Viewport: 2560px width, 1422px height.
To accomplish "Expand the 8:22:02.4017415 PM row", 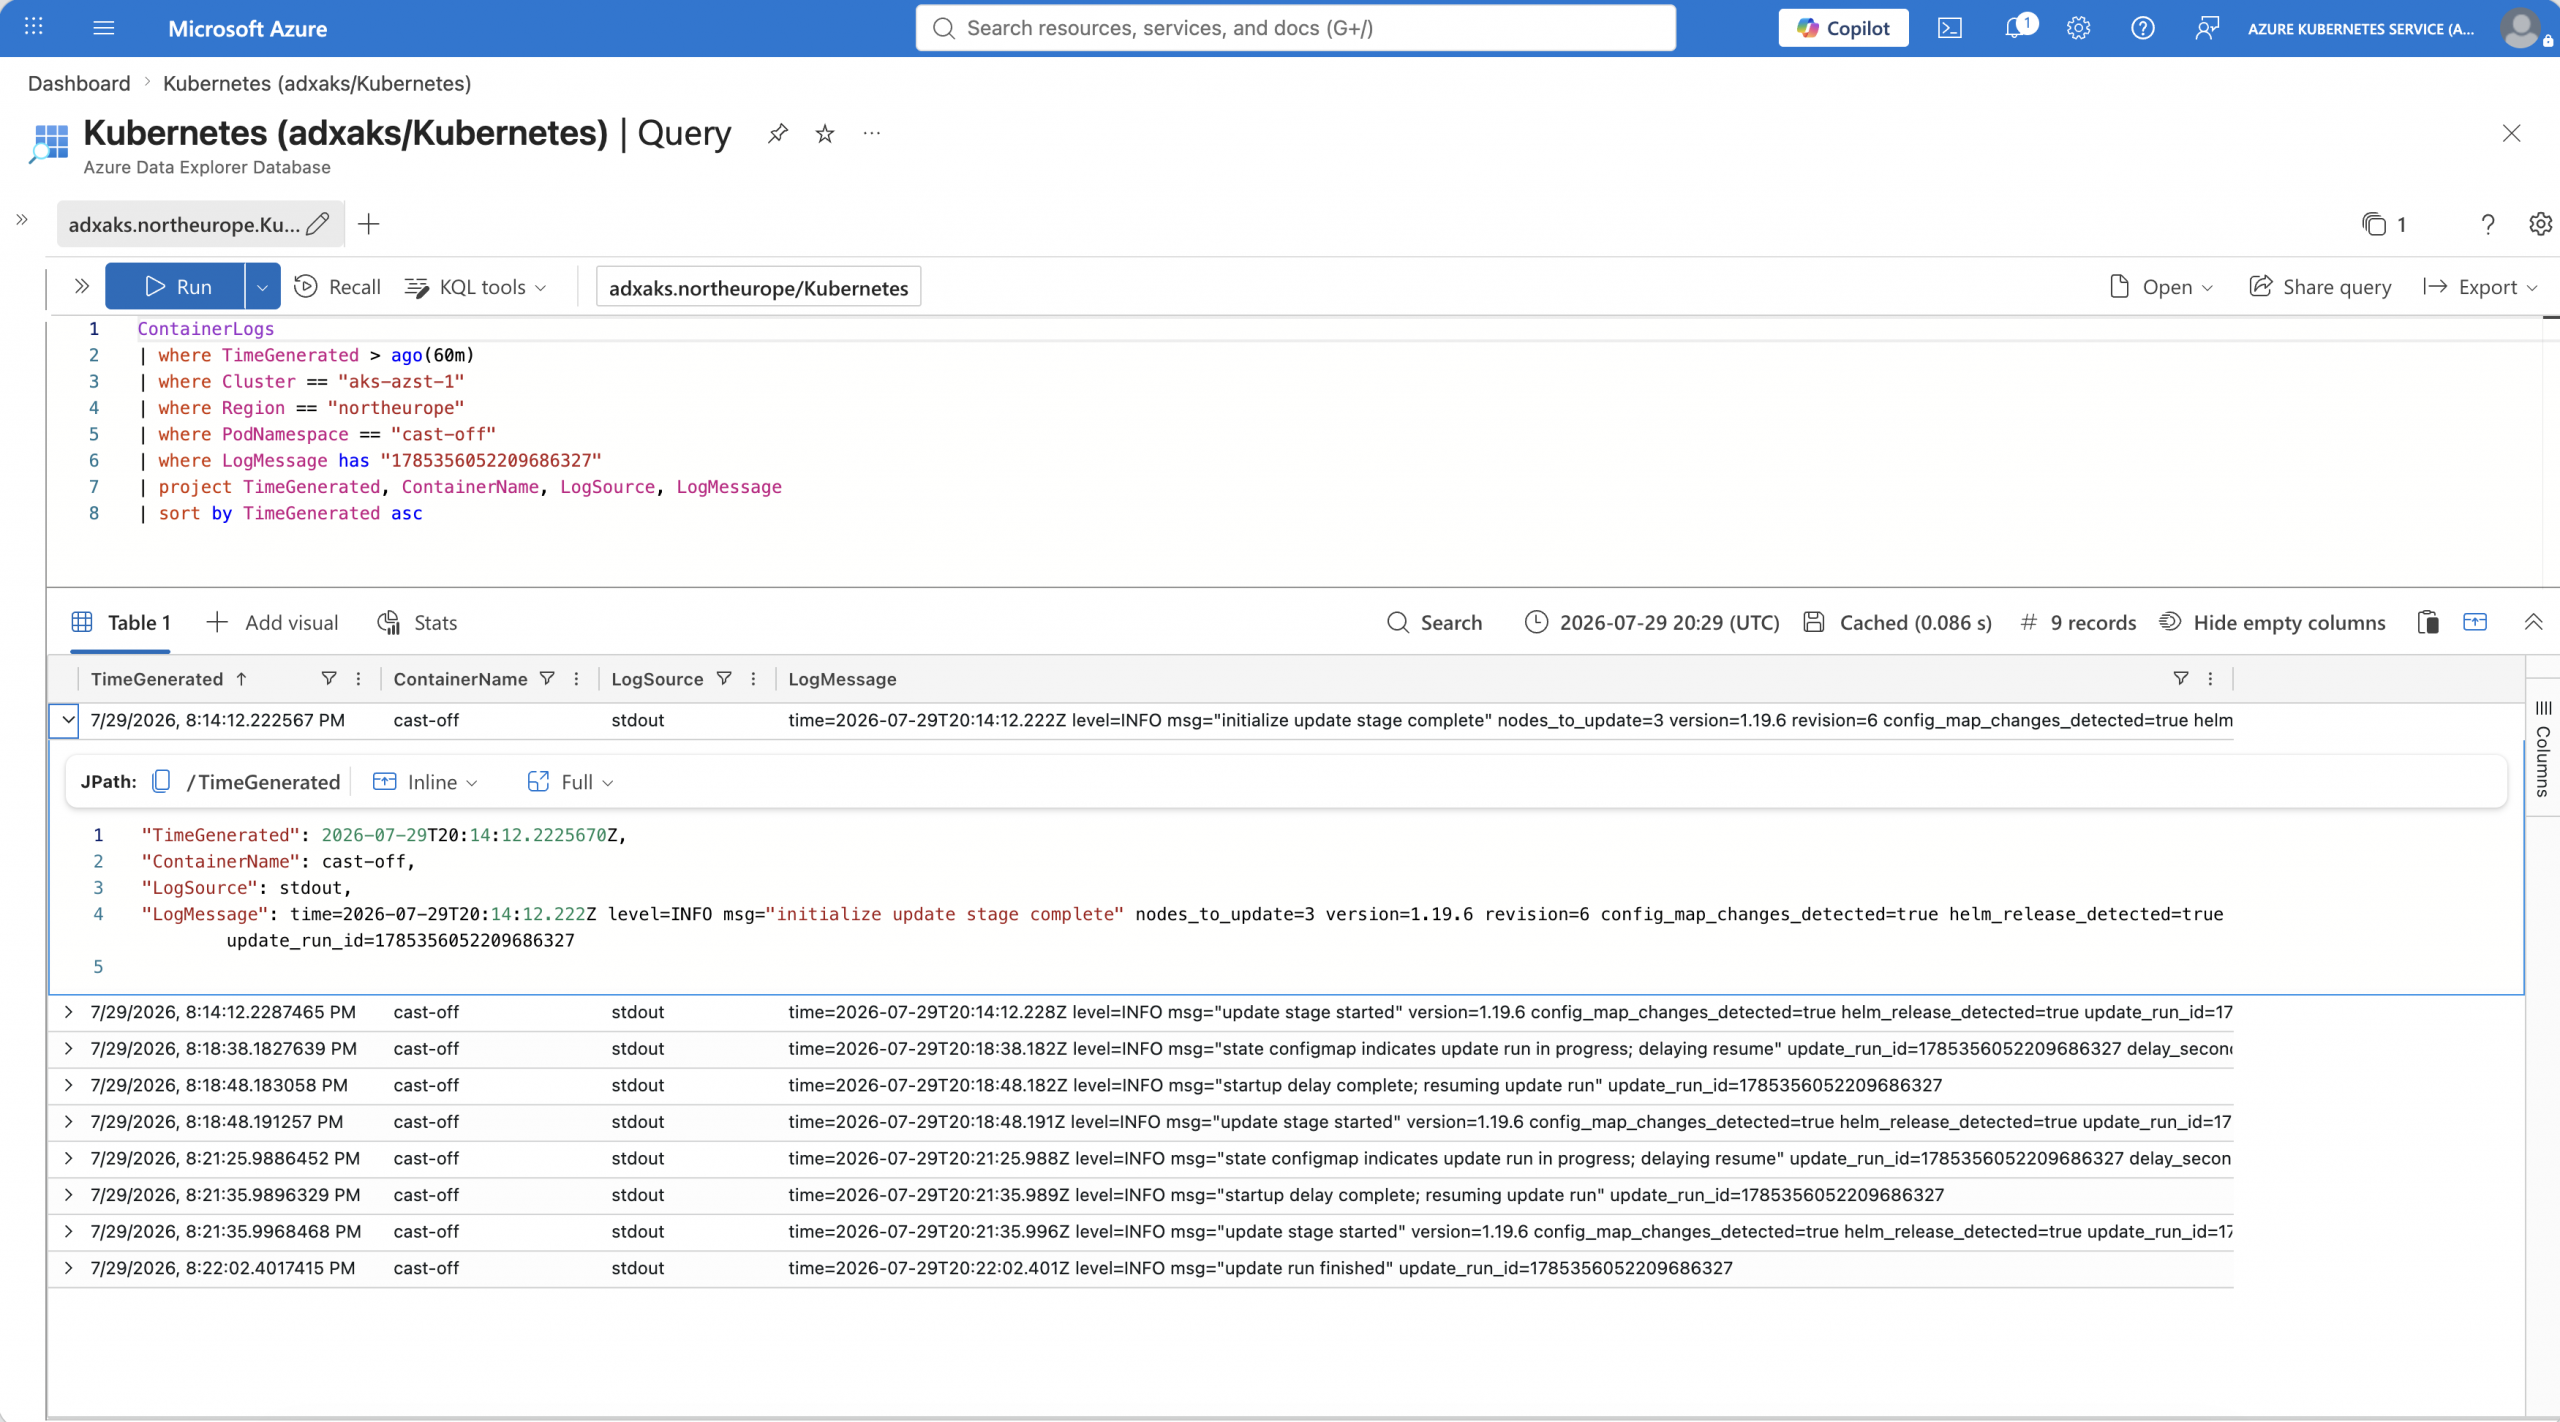I will (x=68, y=1267).
